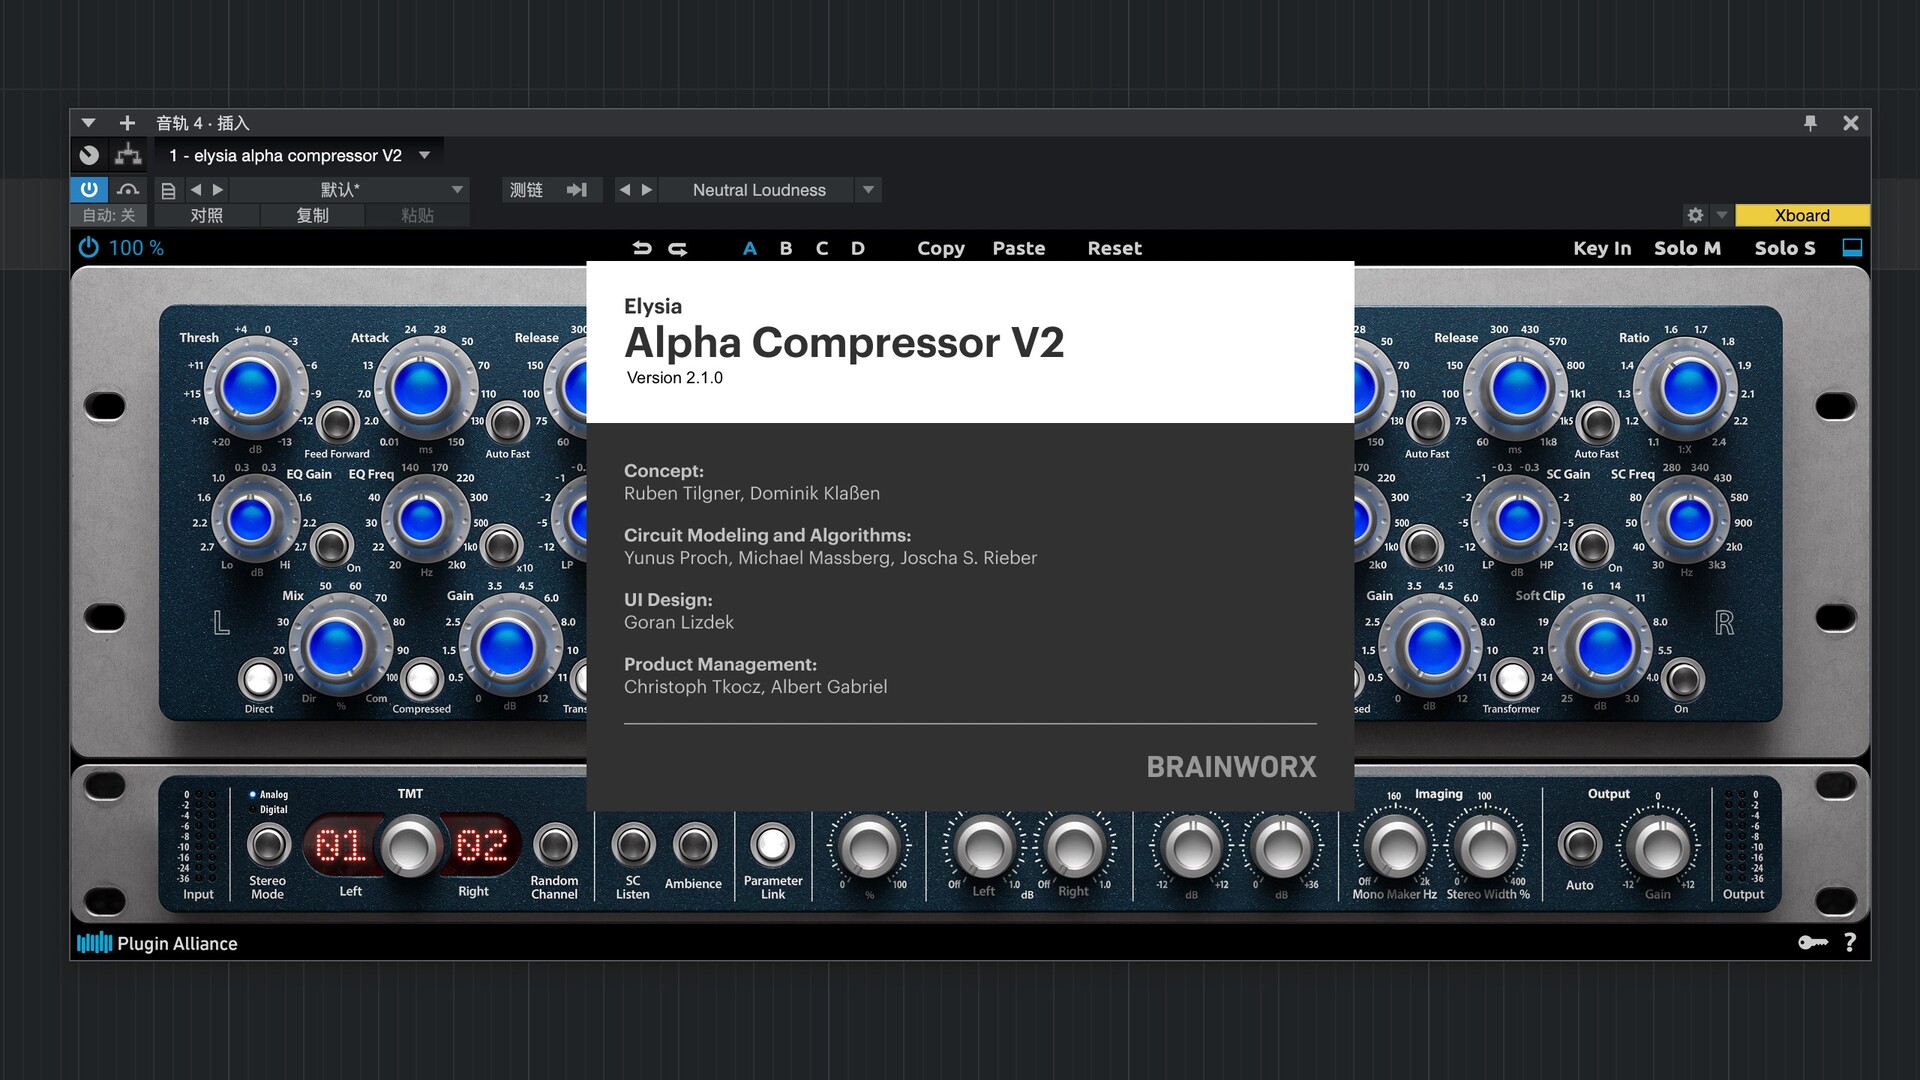Click the Random Channel button
The height and width of the screenshot is (1080, 1920).
tap(555, 845)
